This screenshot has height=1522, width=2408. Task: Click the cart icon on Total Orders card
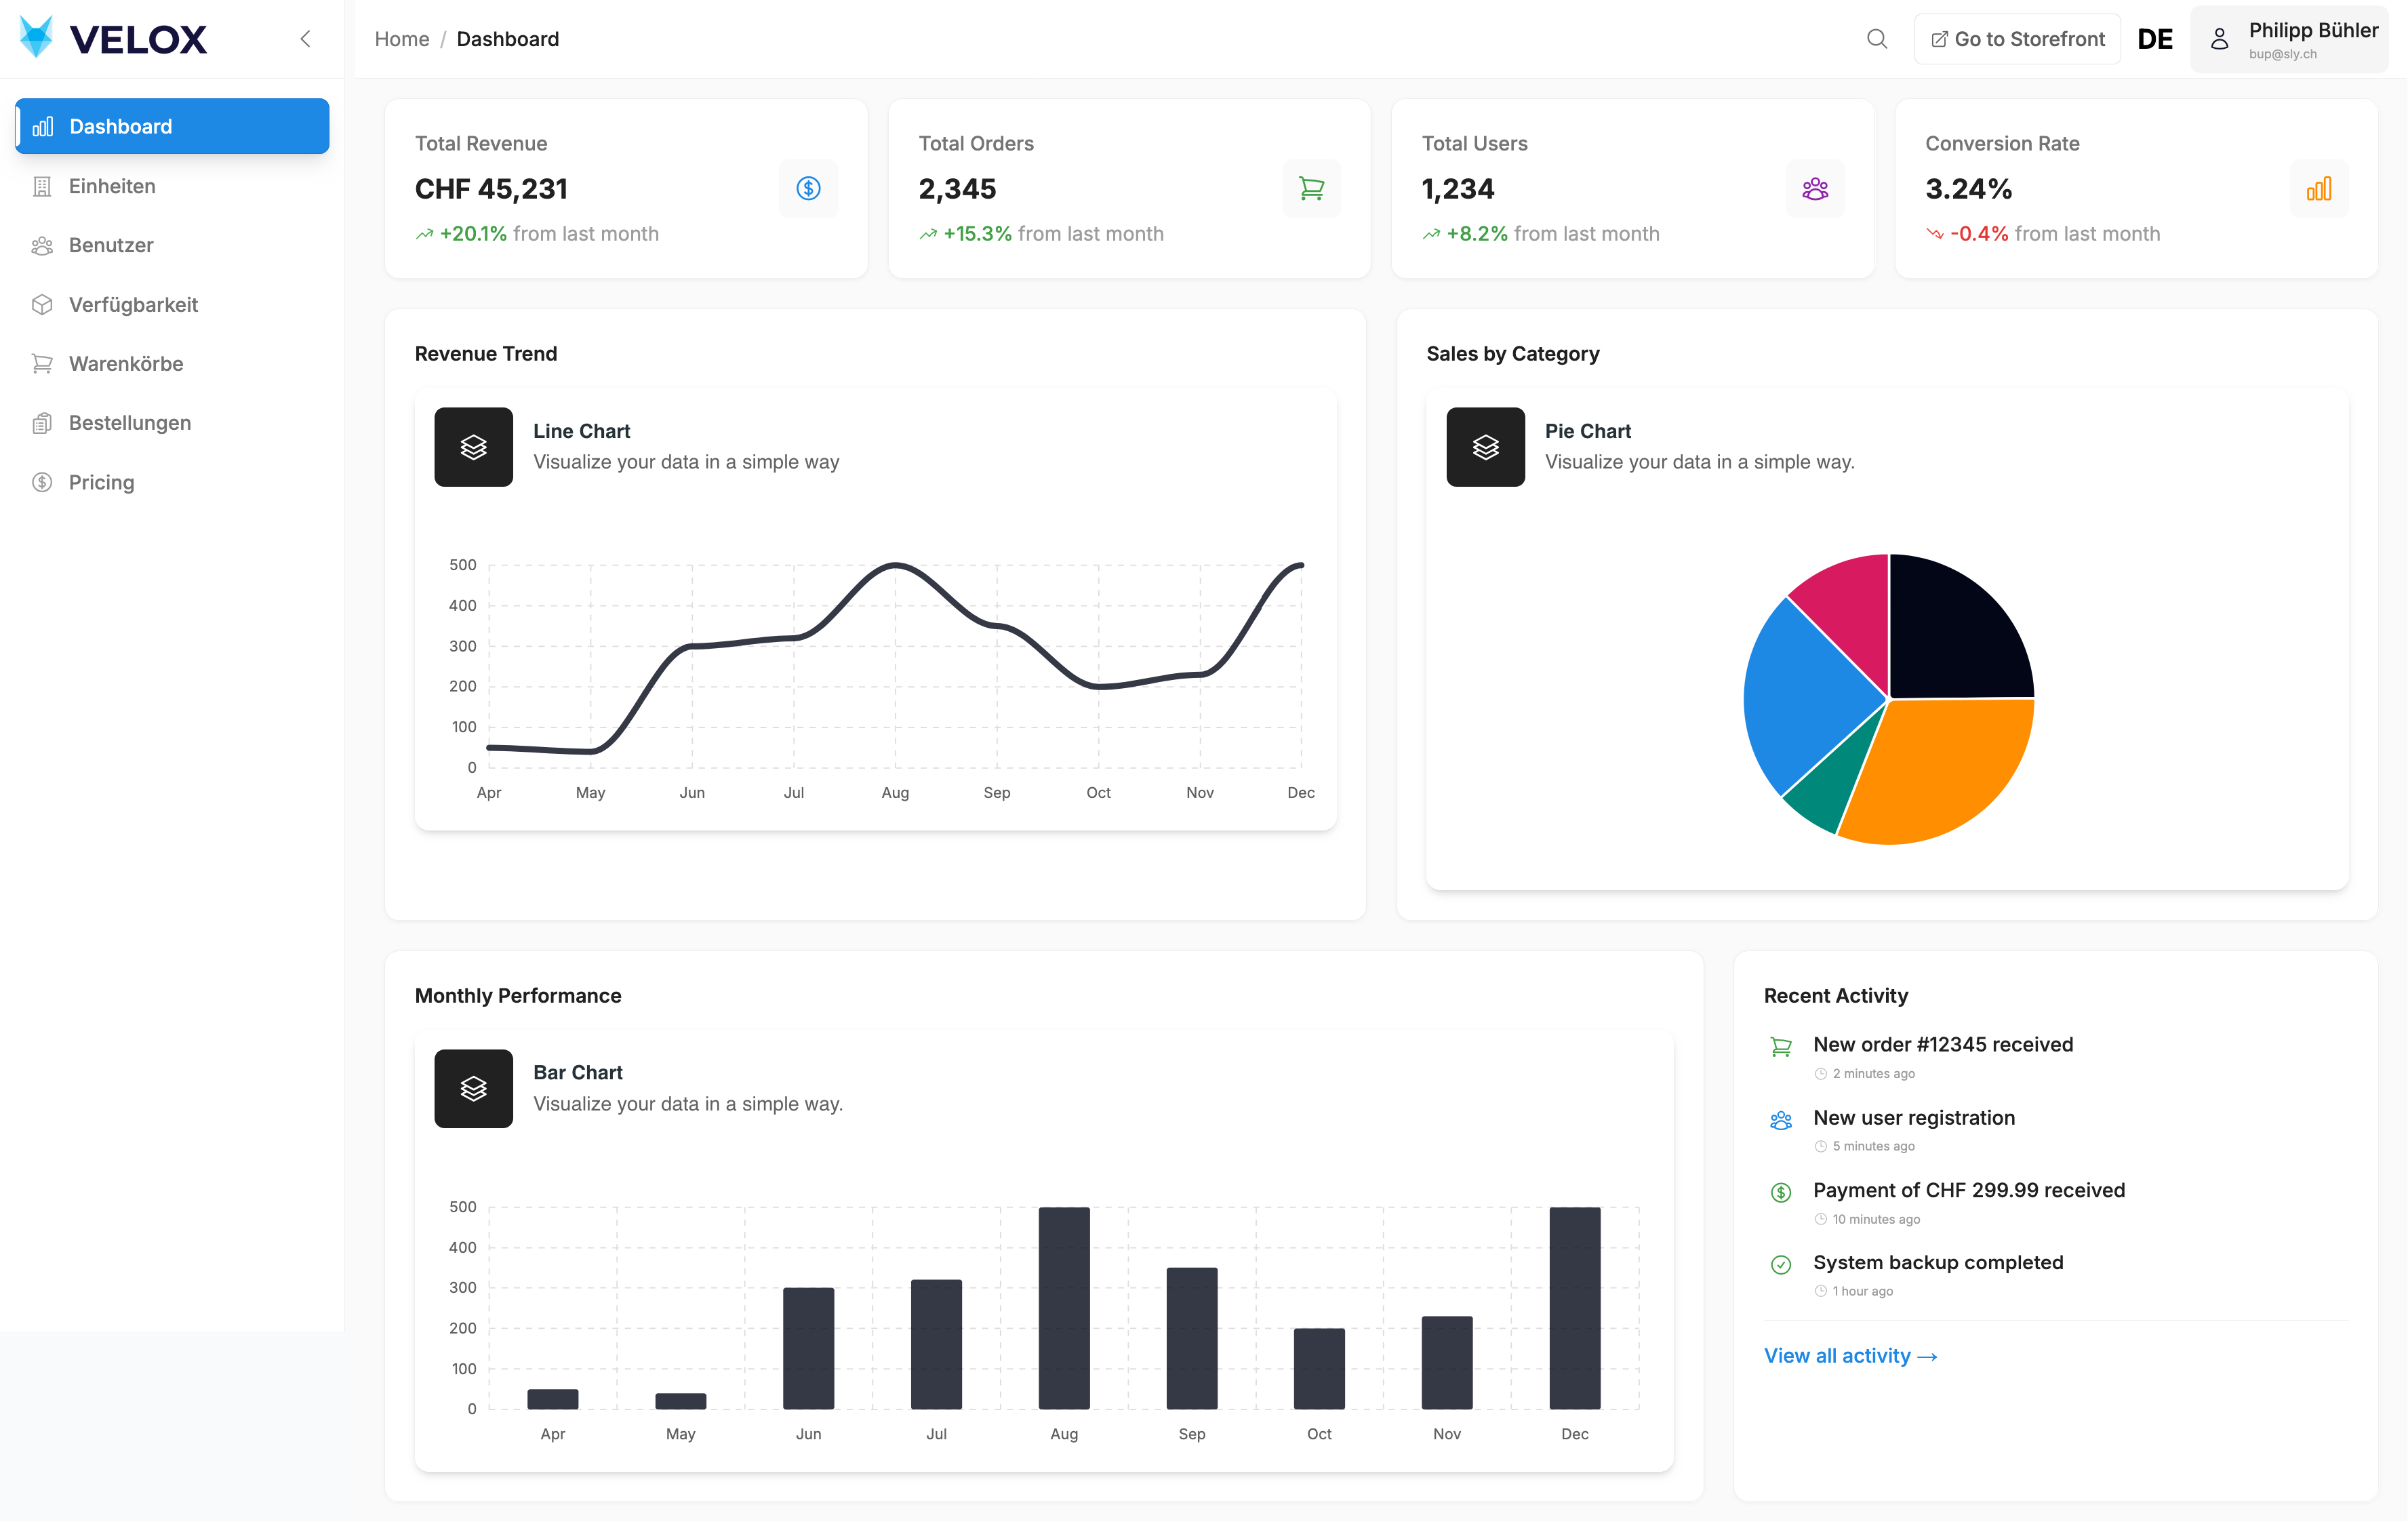[x=1311, y=188]
